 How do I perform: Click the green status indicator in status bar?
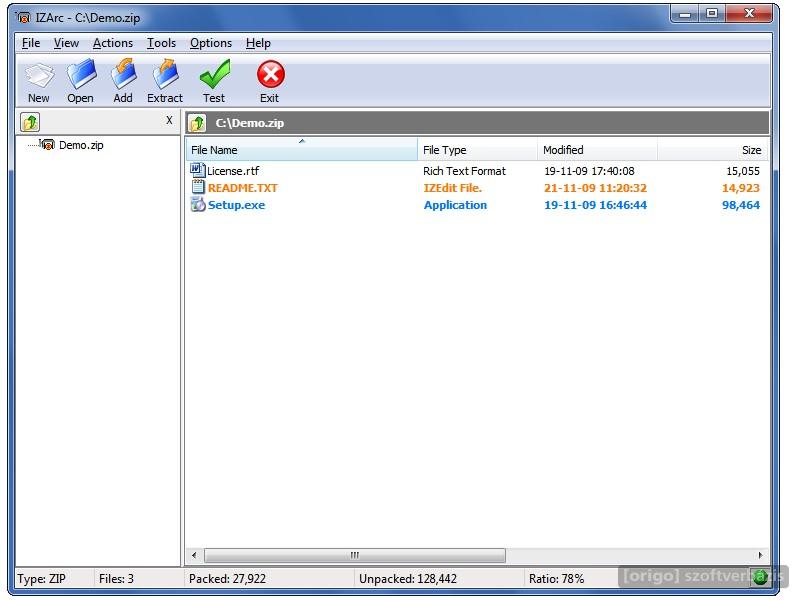point(760,578)
